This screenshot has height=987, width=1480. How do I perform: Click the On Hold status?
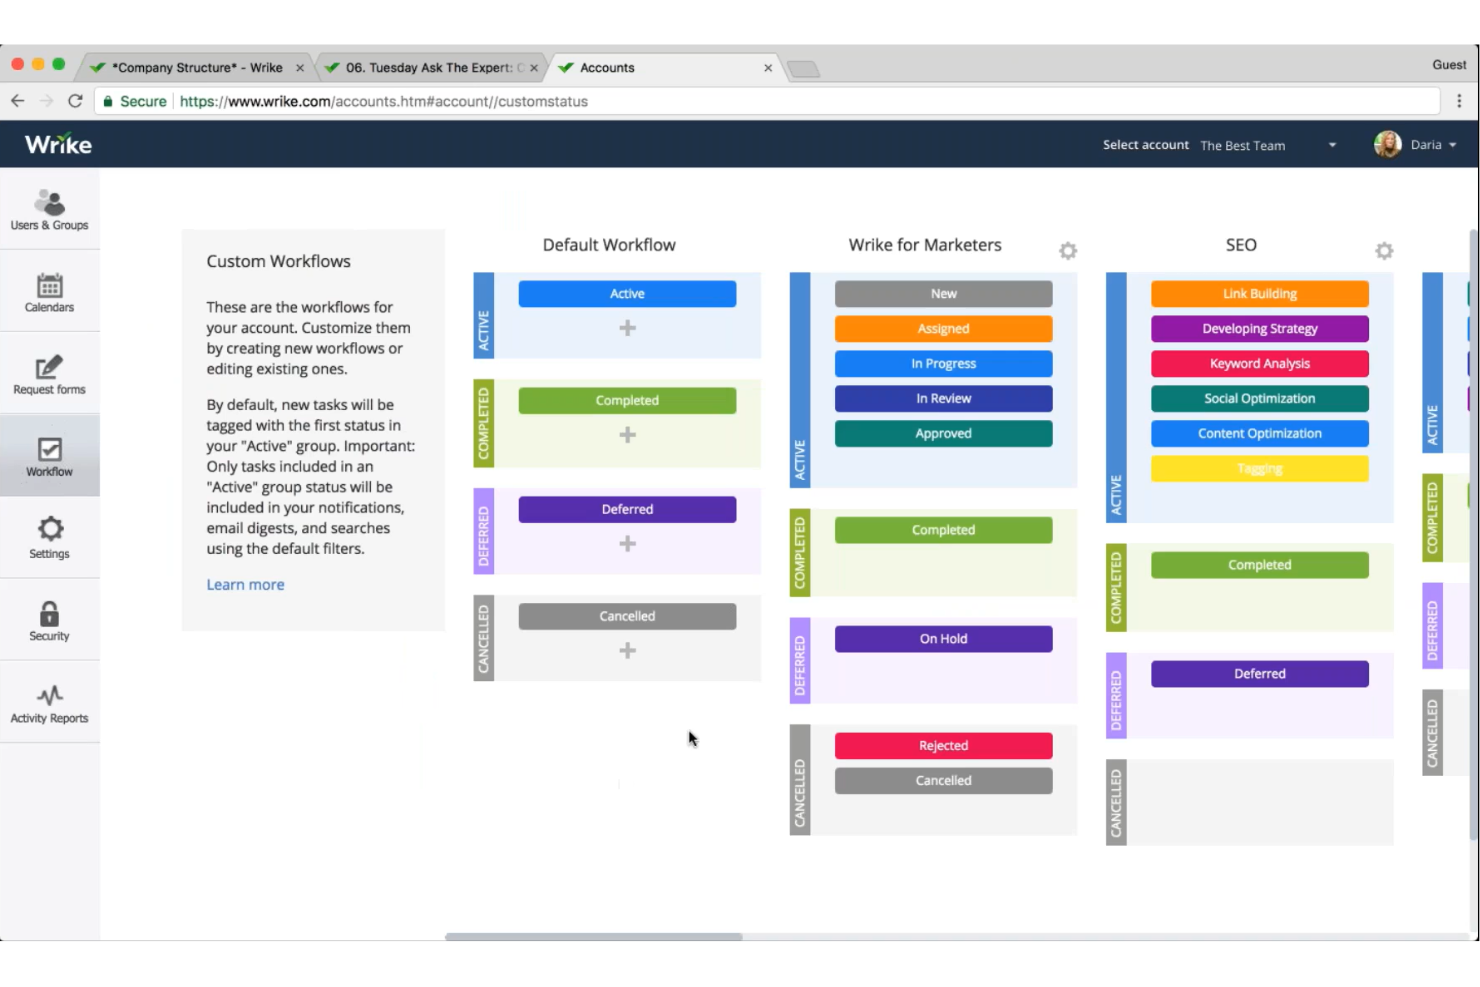point(943,639)
